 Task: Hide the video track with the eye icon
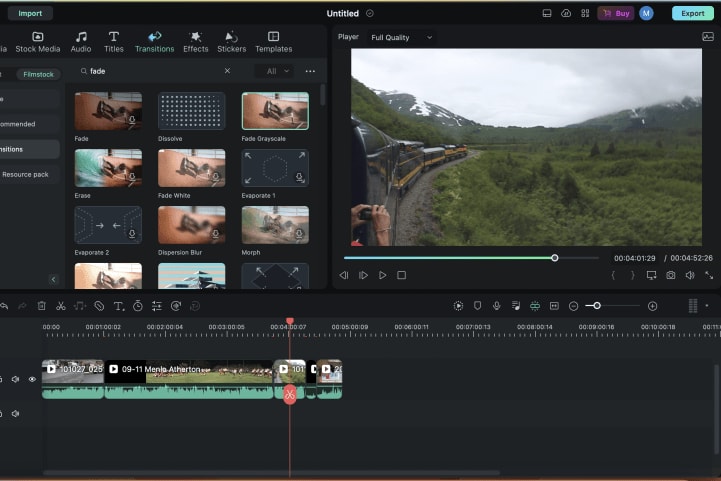(32, 379)
